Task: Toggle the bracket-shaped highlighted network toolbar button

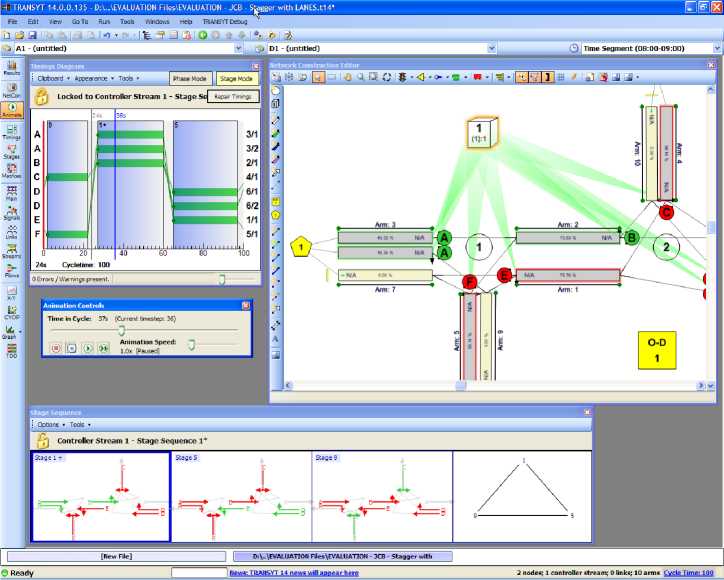Action: (x=548, y=77)
